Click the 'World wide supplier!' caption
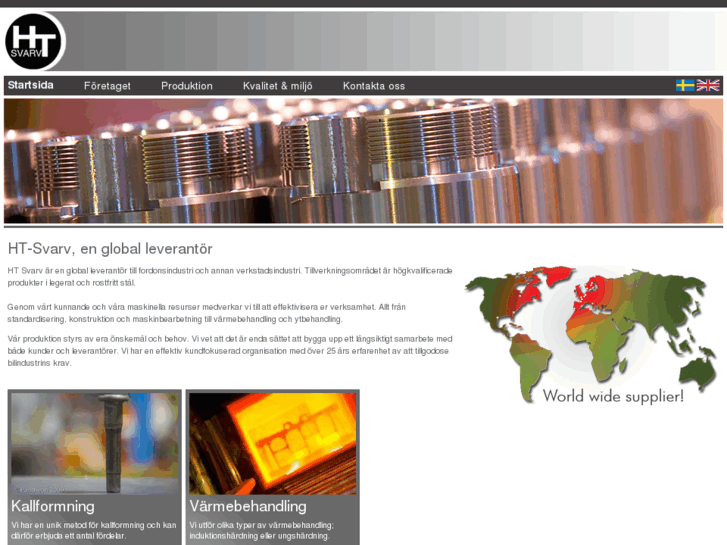The width and height of the screenshot is (727, 545). tap(613, 397)
